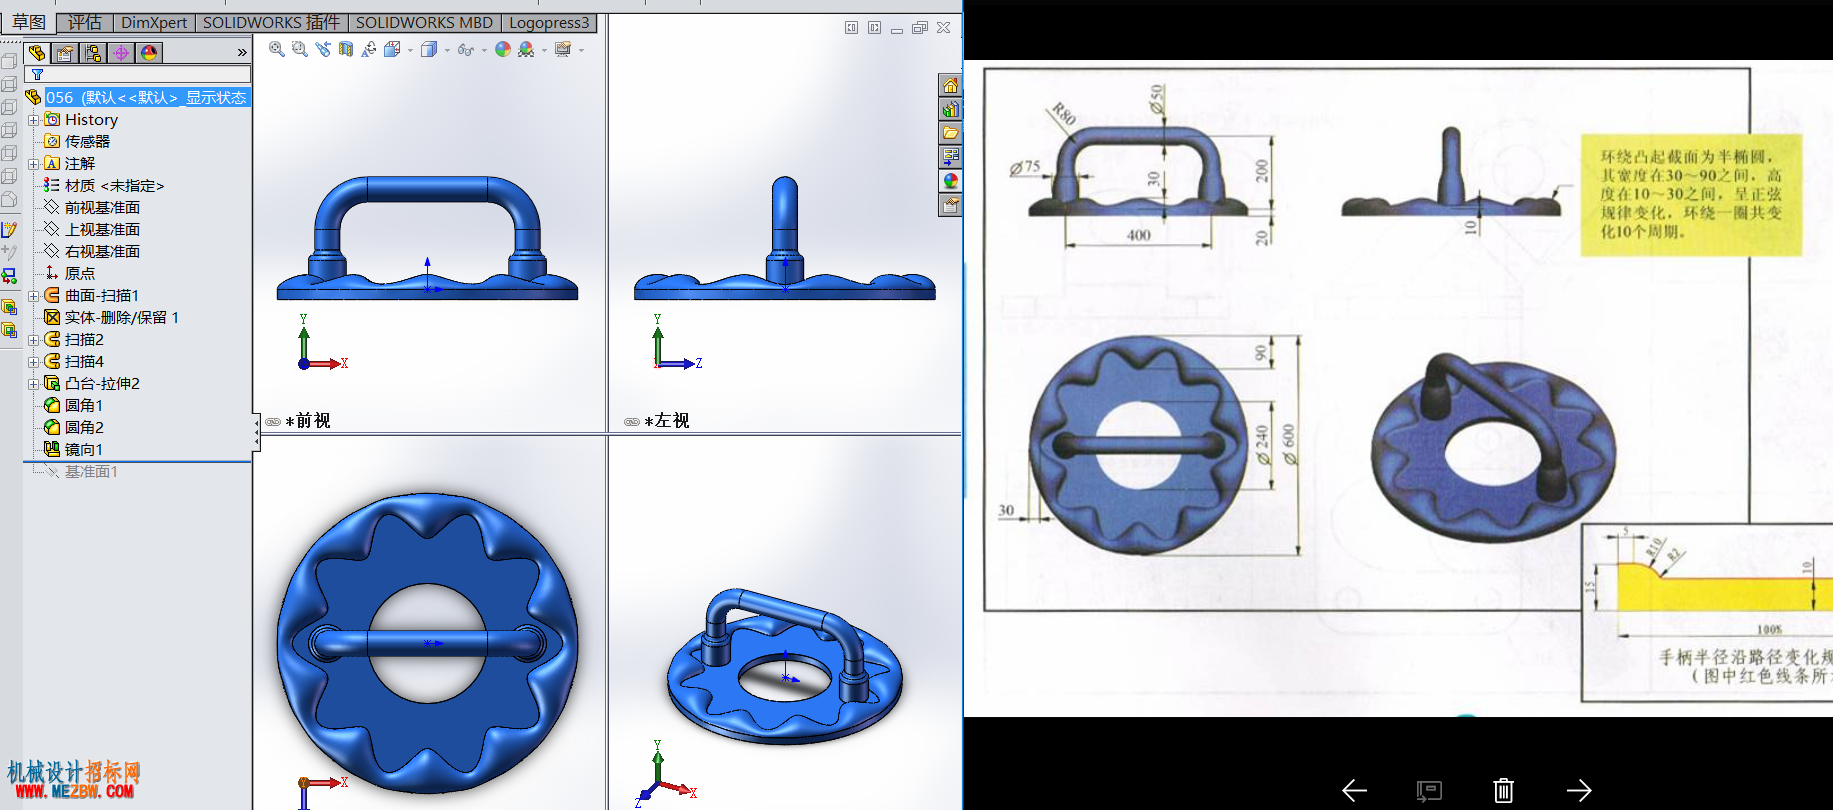Expand the 扫描2 feature

point(33,339)
